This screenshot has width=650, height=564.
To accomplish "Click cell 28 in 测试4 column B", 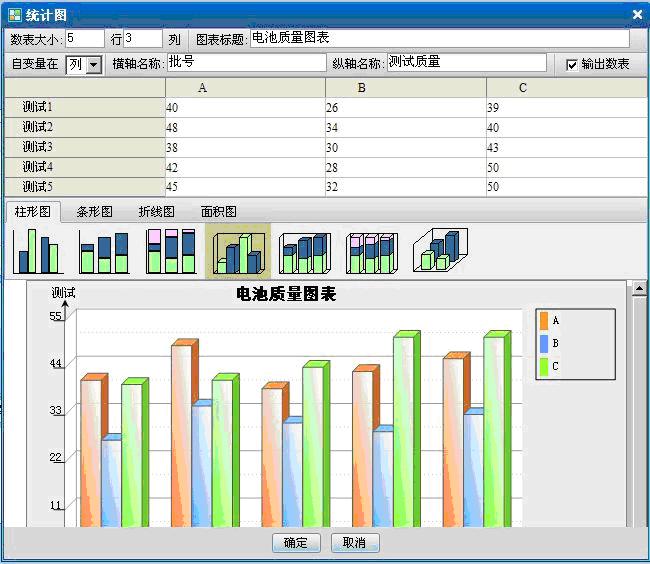I will pos(405,167).
